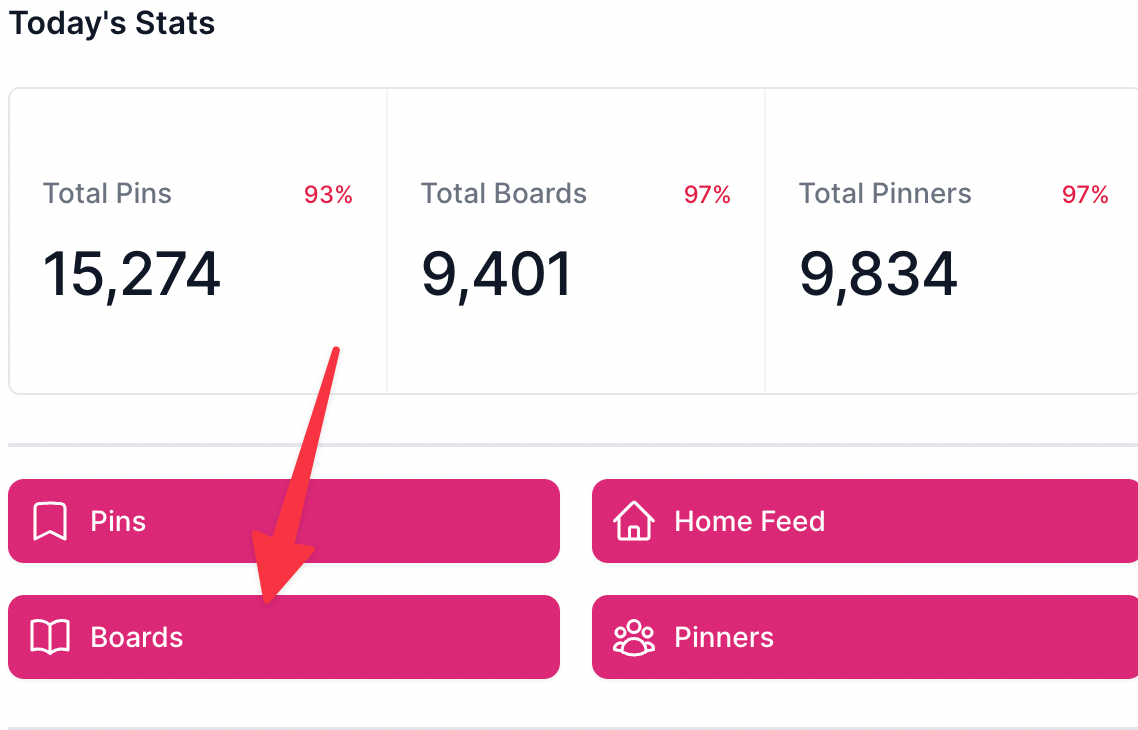Click the Today's Stats heading
Screen dimensions: 1138x730
click(112, 23)
